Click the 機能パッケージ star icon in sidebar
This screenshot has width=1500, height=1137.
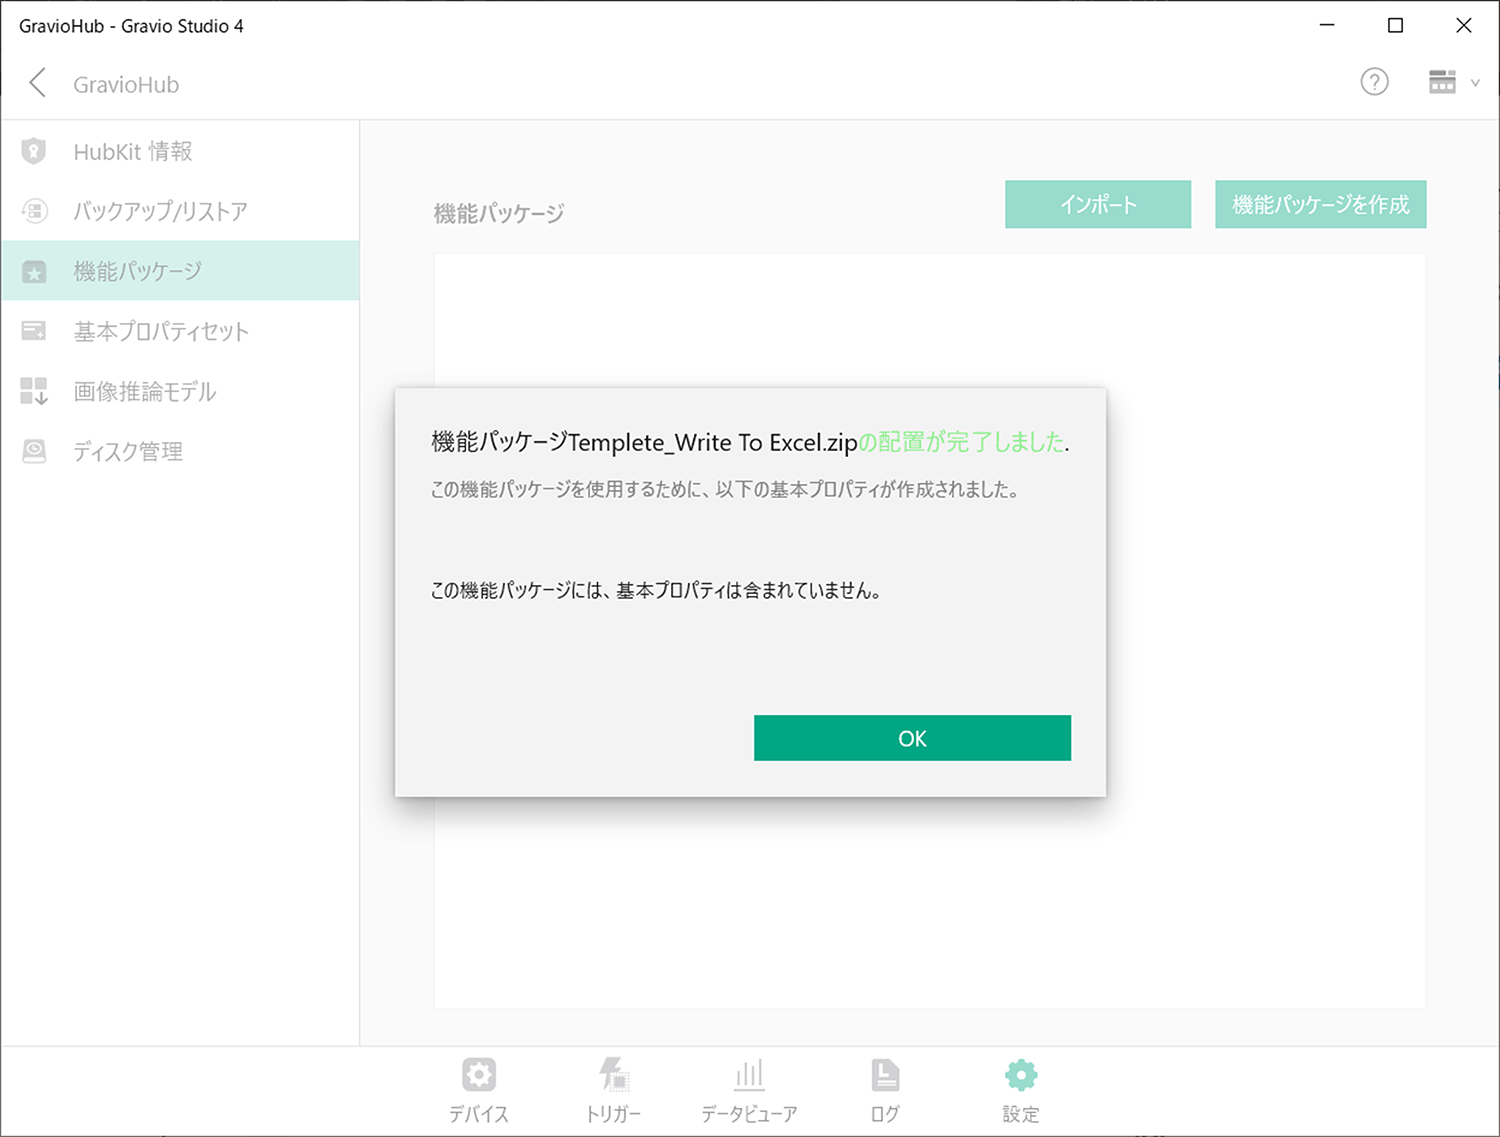(34, 271)
